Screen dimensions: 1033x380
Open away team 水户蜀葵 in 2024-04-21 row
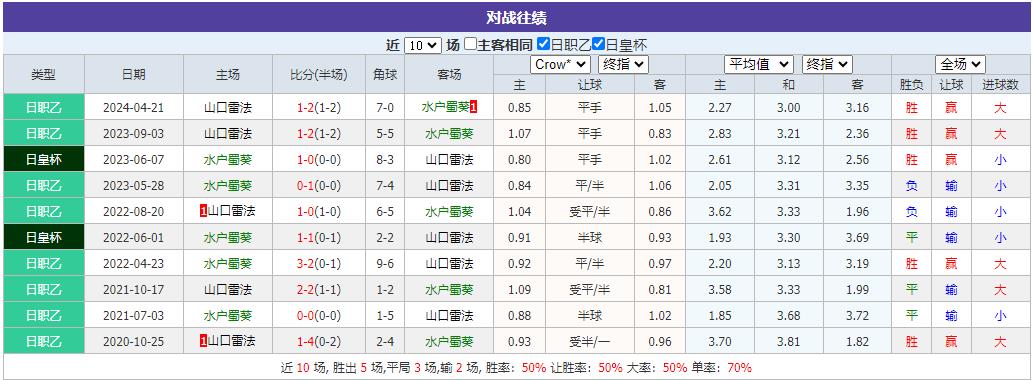(x=445, y=107)
